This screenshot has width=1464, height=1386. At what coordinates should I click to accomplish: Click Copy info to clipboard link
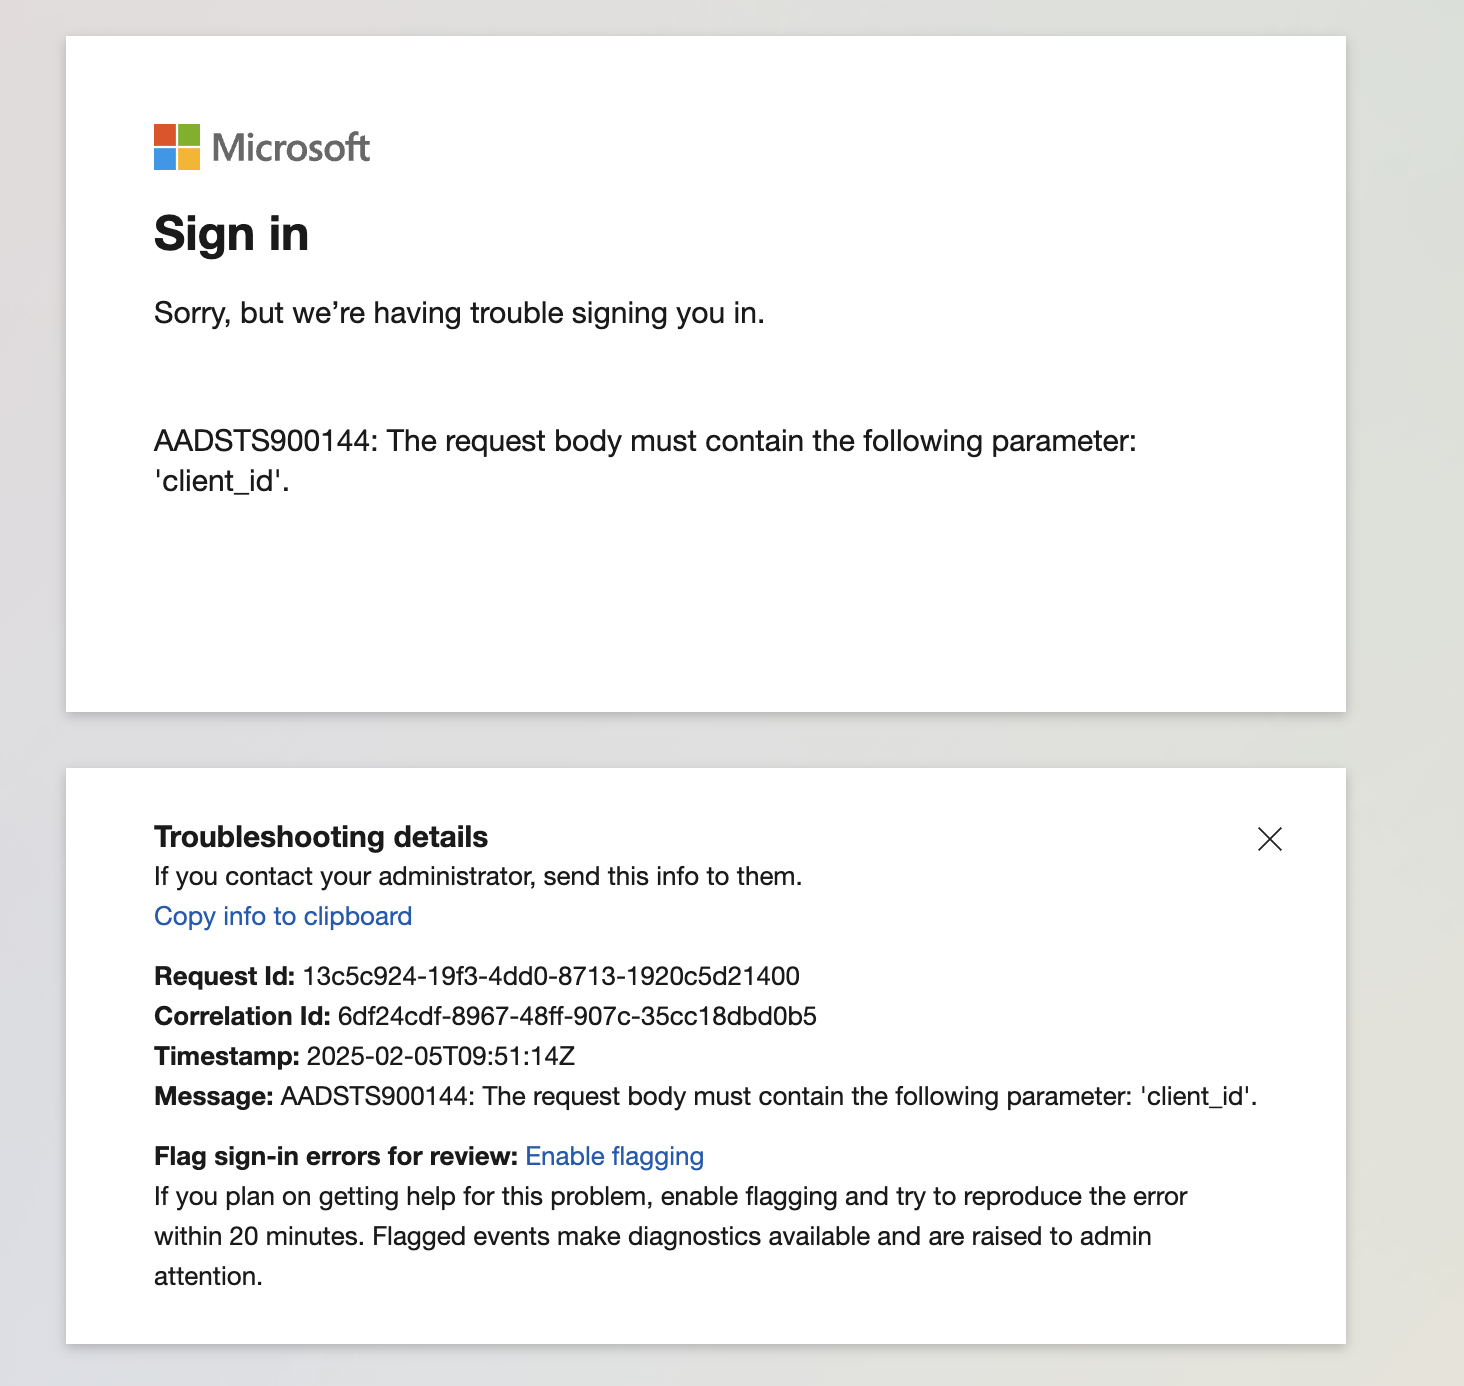click(283, 917)
